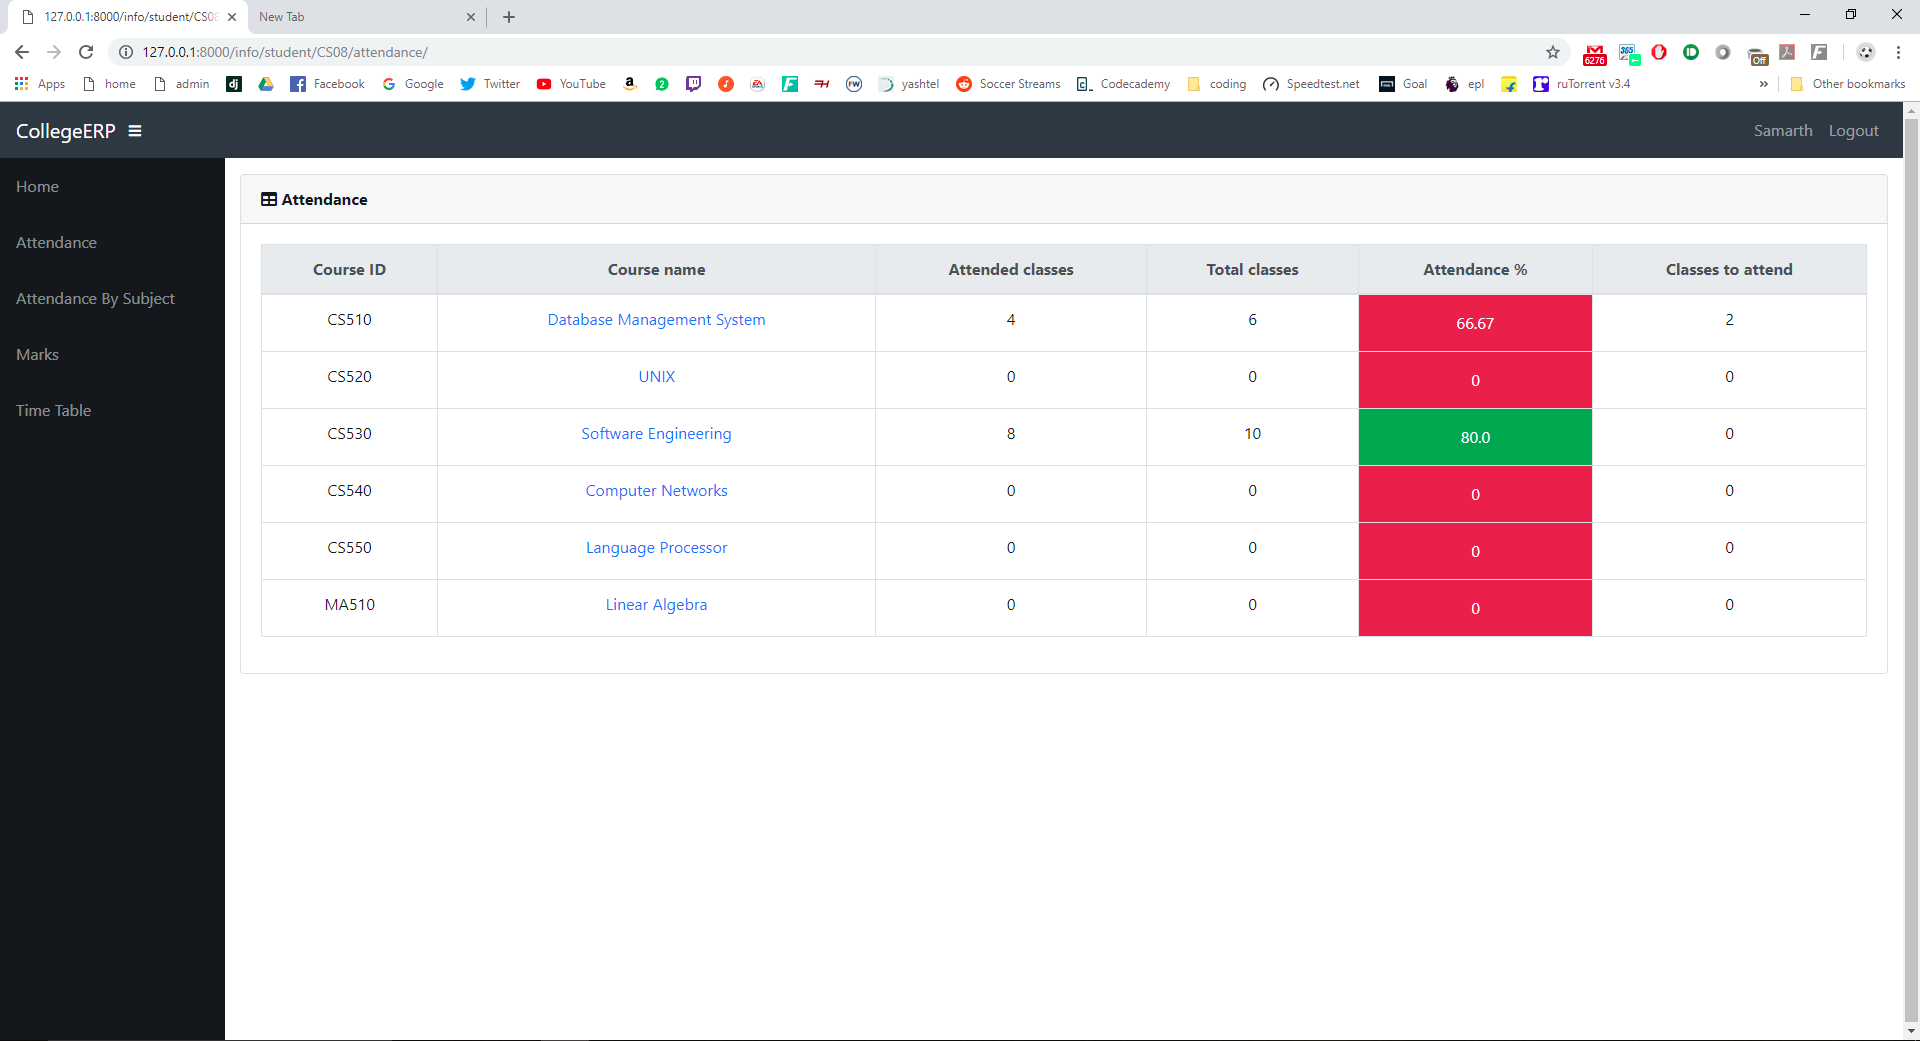Image resolution: width=1920 pixels, height=1041 pixels.
Task: Click the green 80.0 attendance cell
Action: tap(1475, 437)
